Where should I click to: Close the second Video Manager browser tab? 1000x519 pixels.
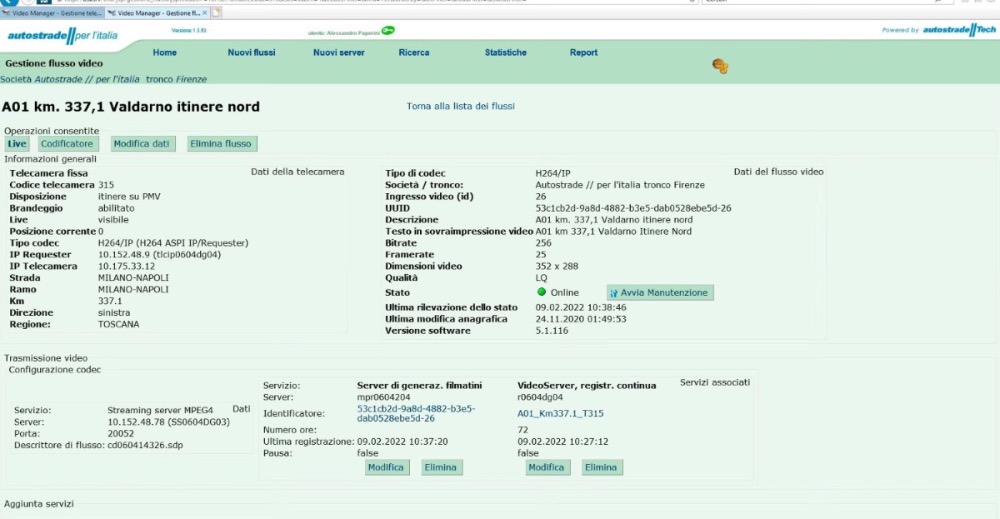tap(205, 13)
